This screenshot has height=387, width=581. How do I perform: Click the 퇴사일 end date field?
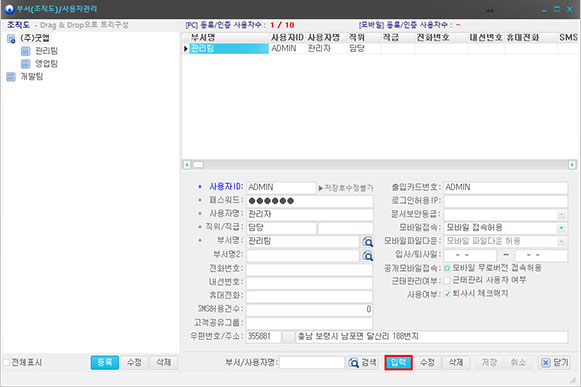point(541,255)
